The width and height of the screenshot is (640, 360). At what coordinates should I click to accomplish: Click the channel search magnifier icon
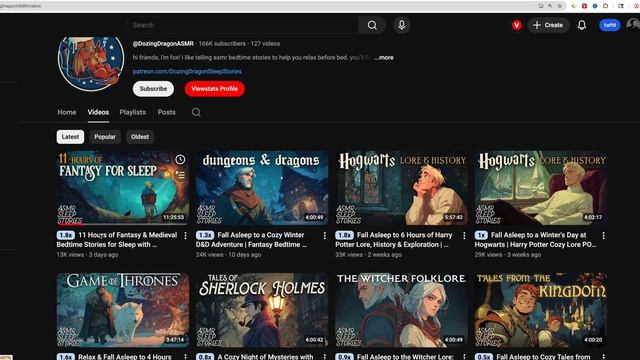196,112
